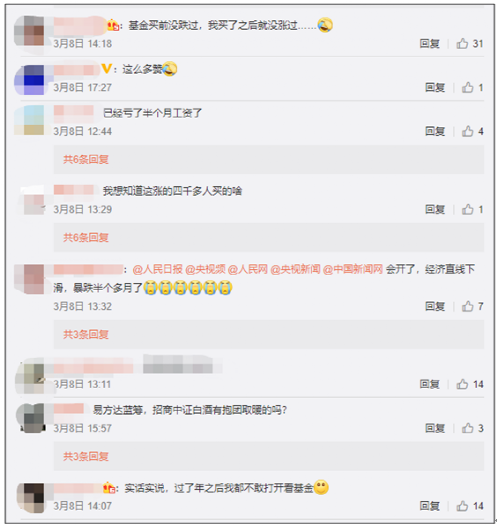Click thumbs-up with 7 likes at 13:32

pyautogui.click(x=467, y=306)
